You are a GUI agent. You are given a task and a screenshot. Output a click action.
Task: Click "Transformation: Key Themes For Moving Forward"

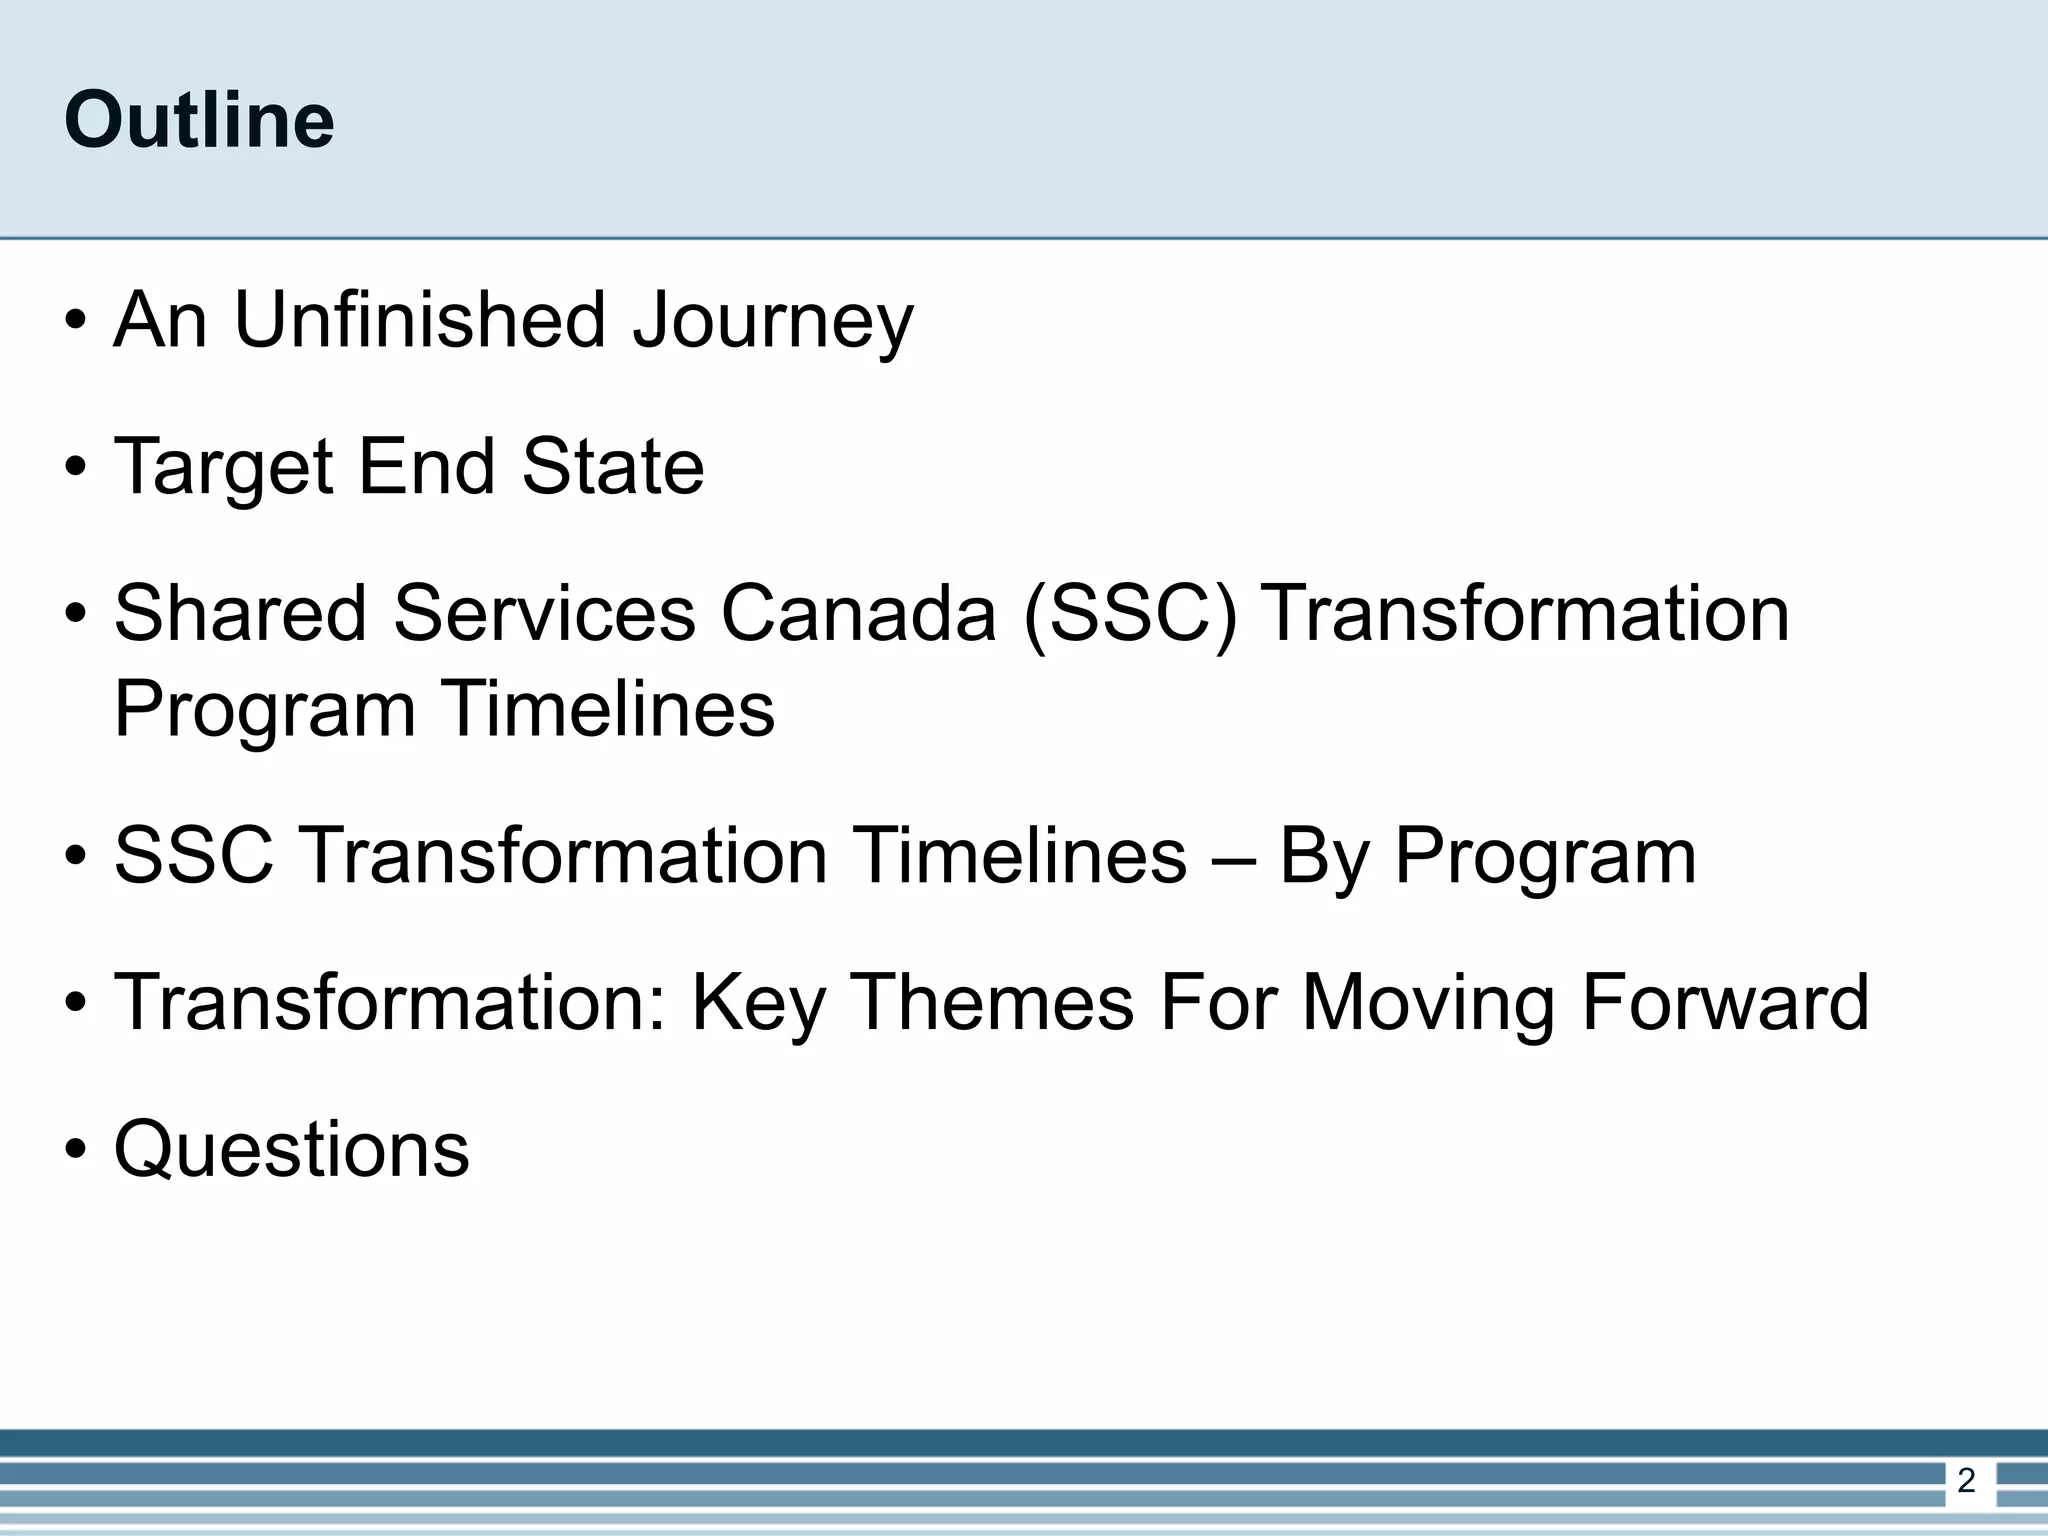click(991, 1003)
